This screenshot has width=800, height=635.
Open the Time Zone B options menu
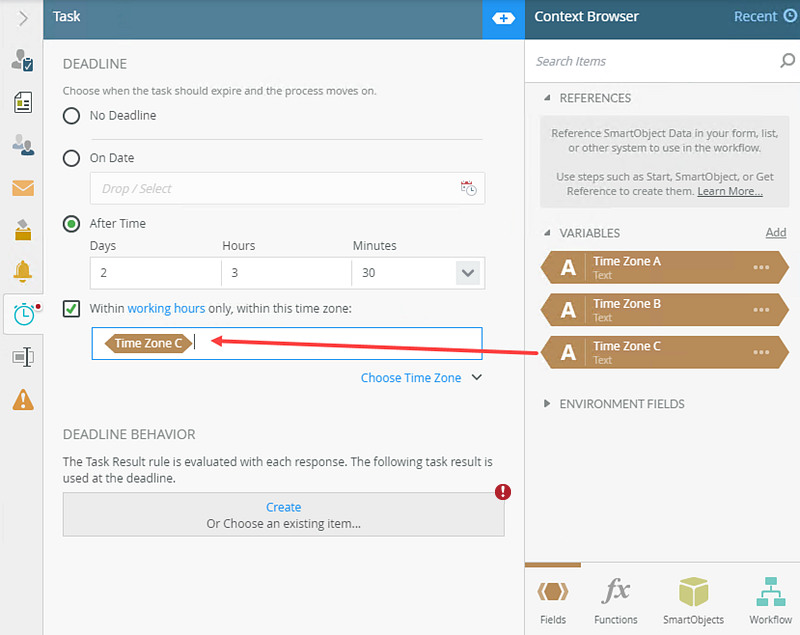click(762, 309)
